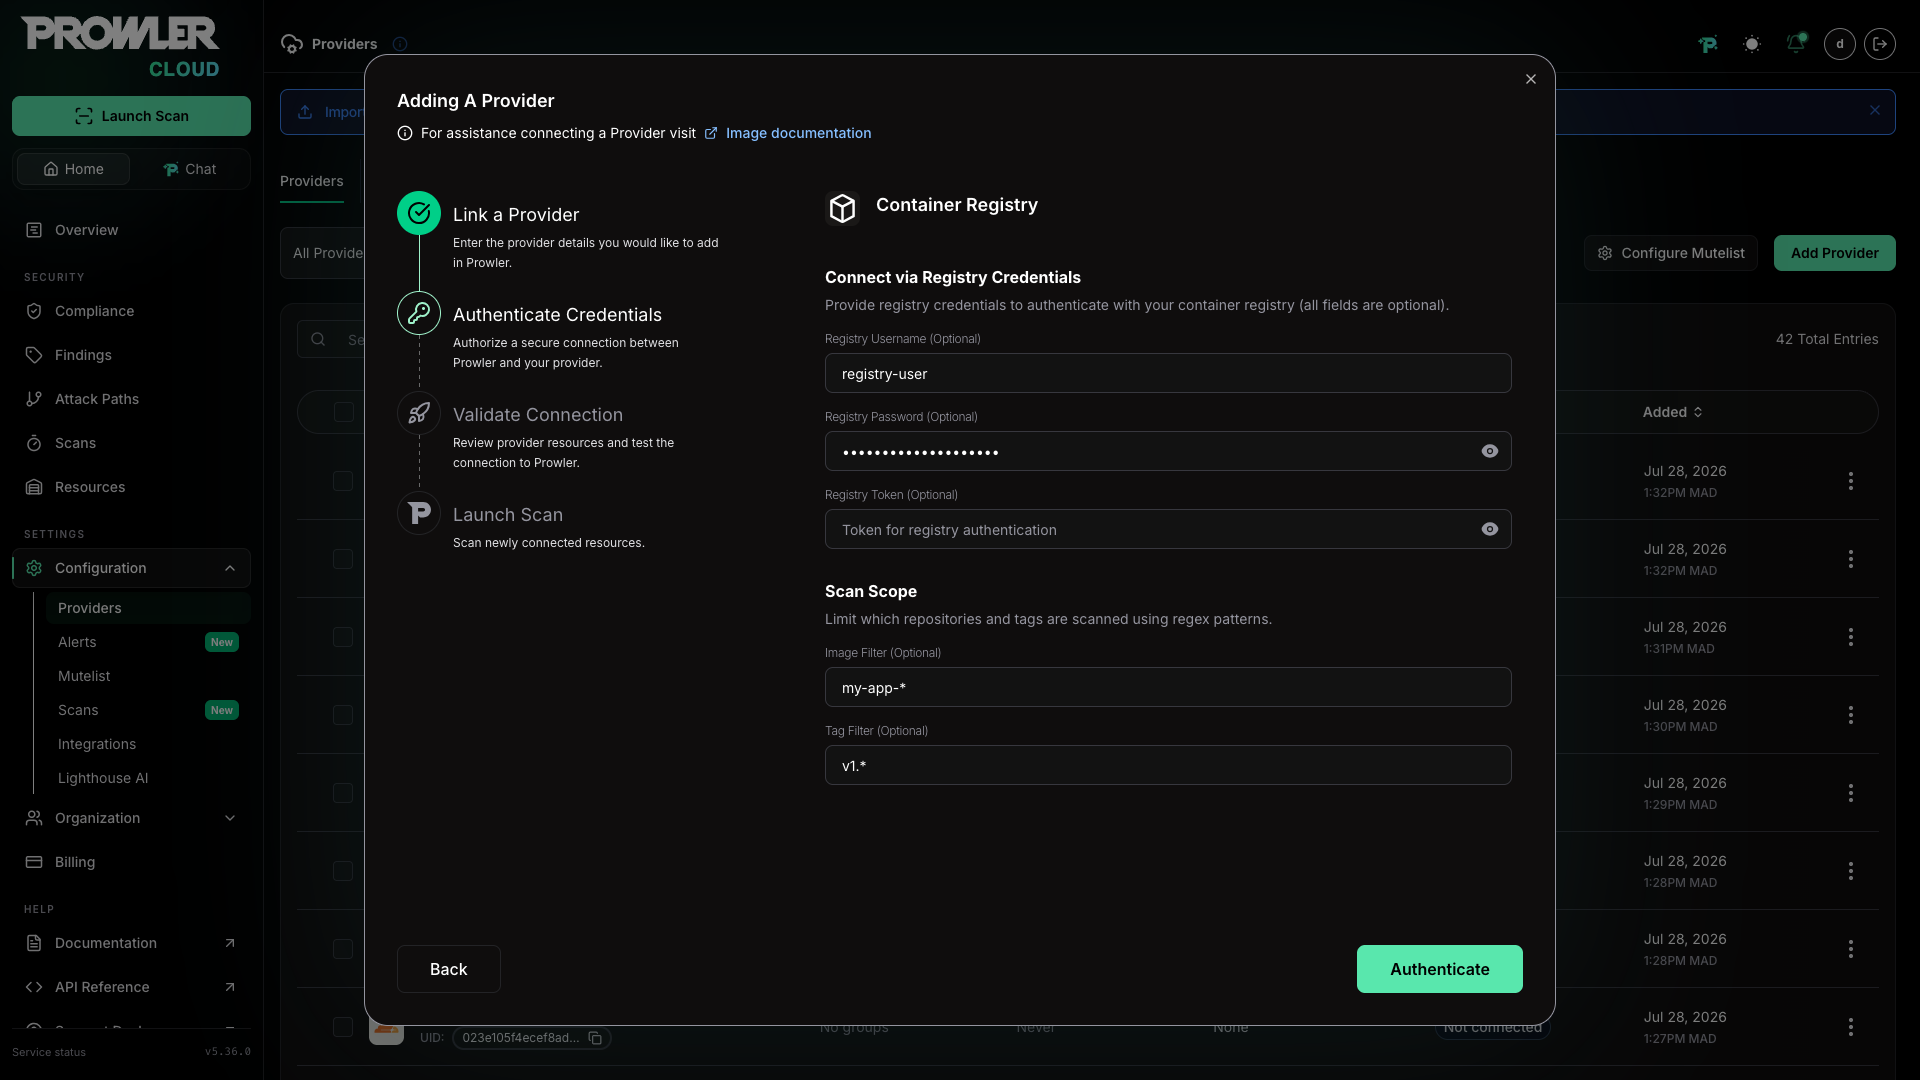This screenshot has height=1080, width=1920.
Task: Switch to the Chat tab
Action: (189, 169)
